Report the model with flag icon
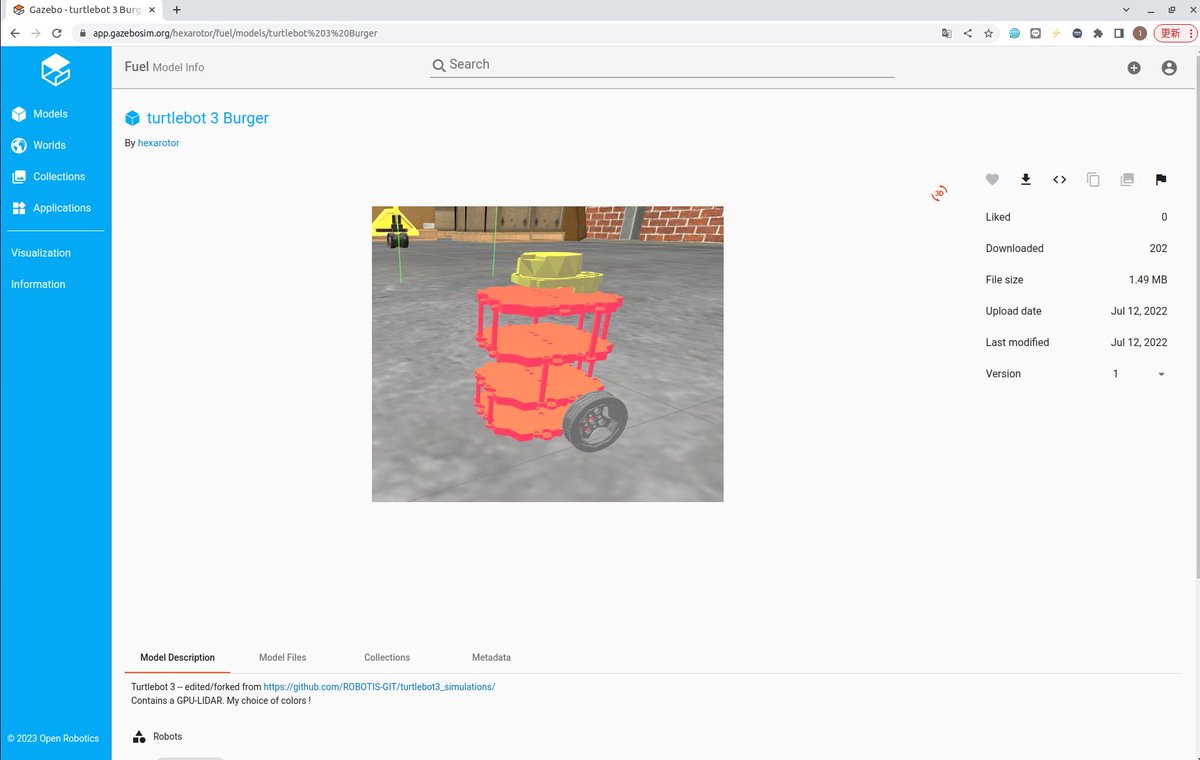 tap(1161, 180)
